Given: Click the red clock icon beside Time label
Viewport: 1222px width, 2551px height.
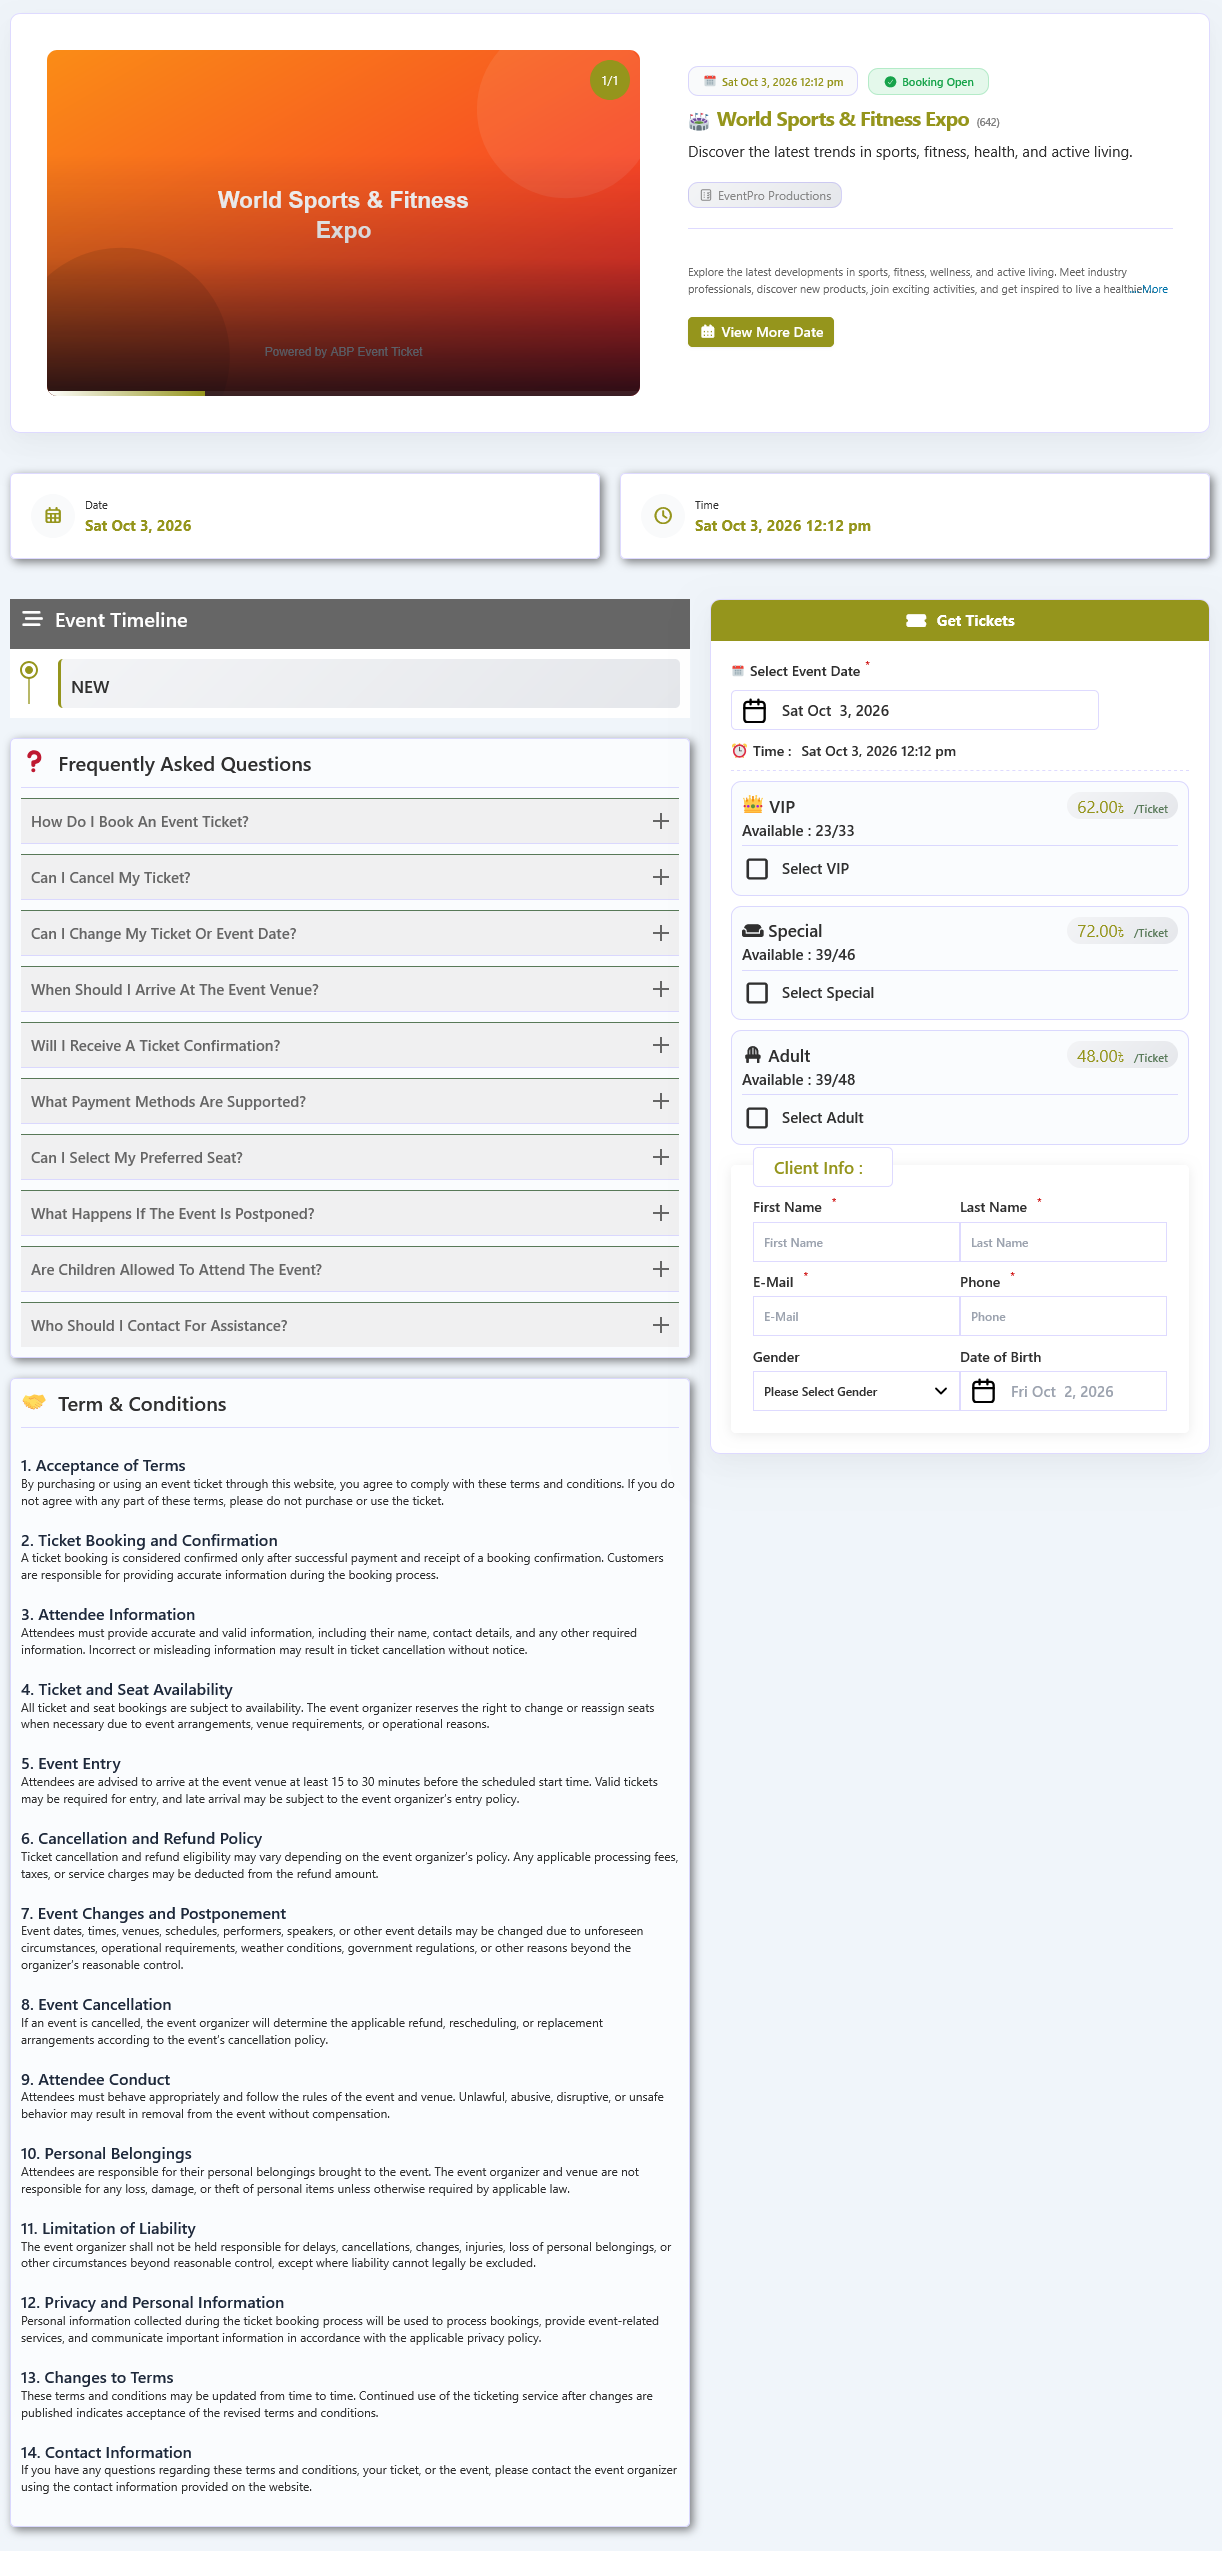Looking at the screenshot, I should pos(740,751).
